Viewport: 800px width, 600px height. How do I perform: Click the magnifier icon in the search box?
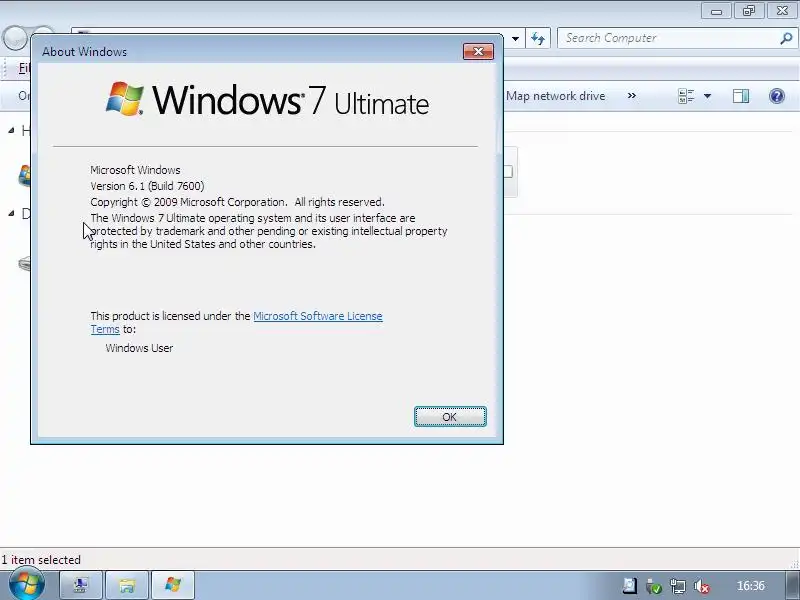click(x=786, y=38)
